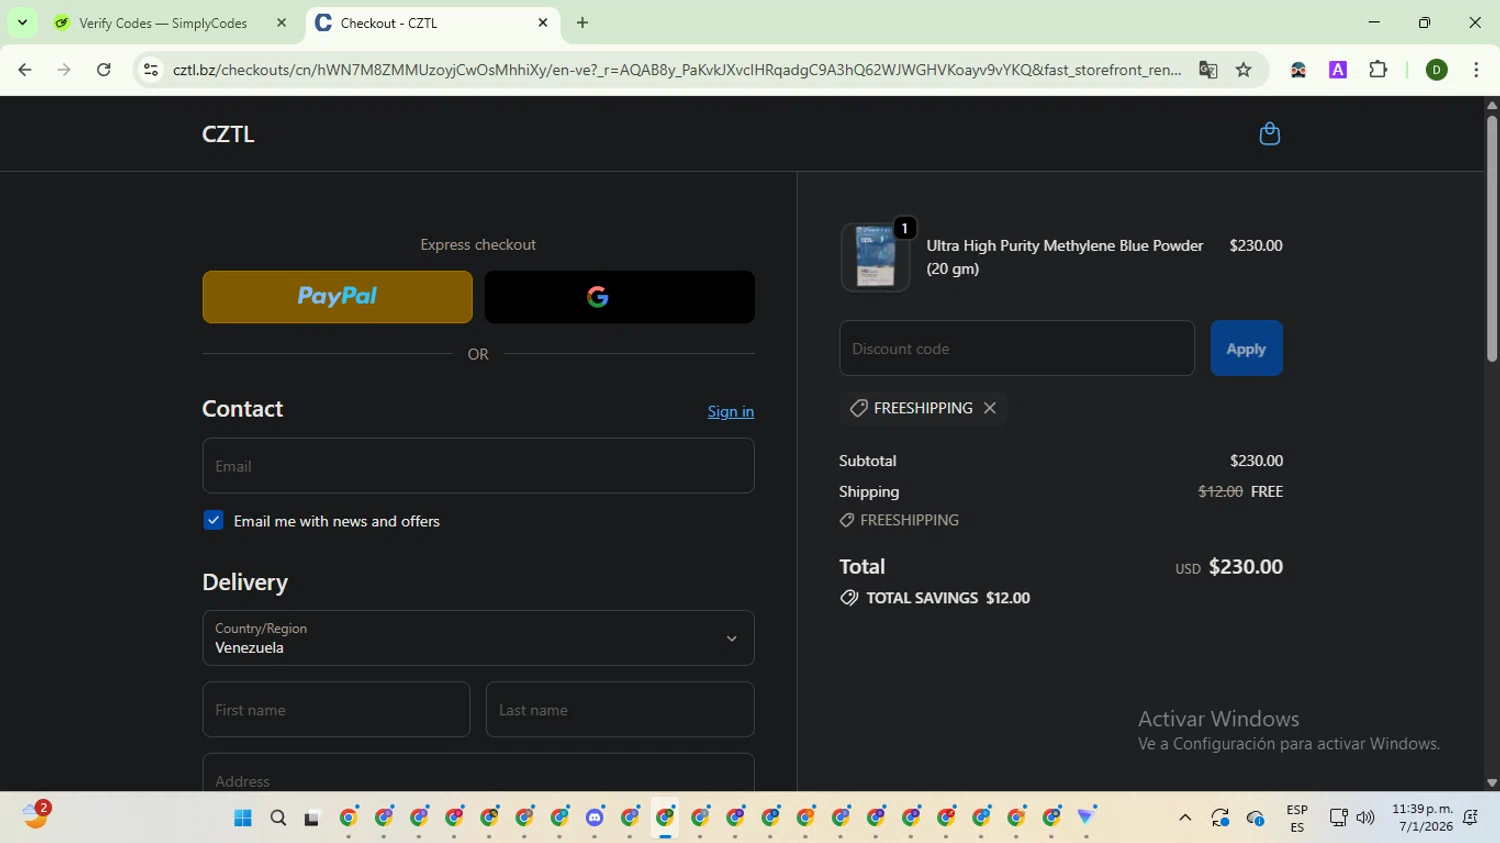Click the 'TOTAL SAVINGS $12.00' text
1500x843 pixels.
coord(948,598)
